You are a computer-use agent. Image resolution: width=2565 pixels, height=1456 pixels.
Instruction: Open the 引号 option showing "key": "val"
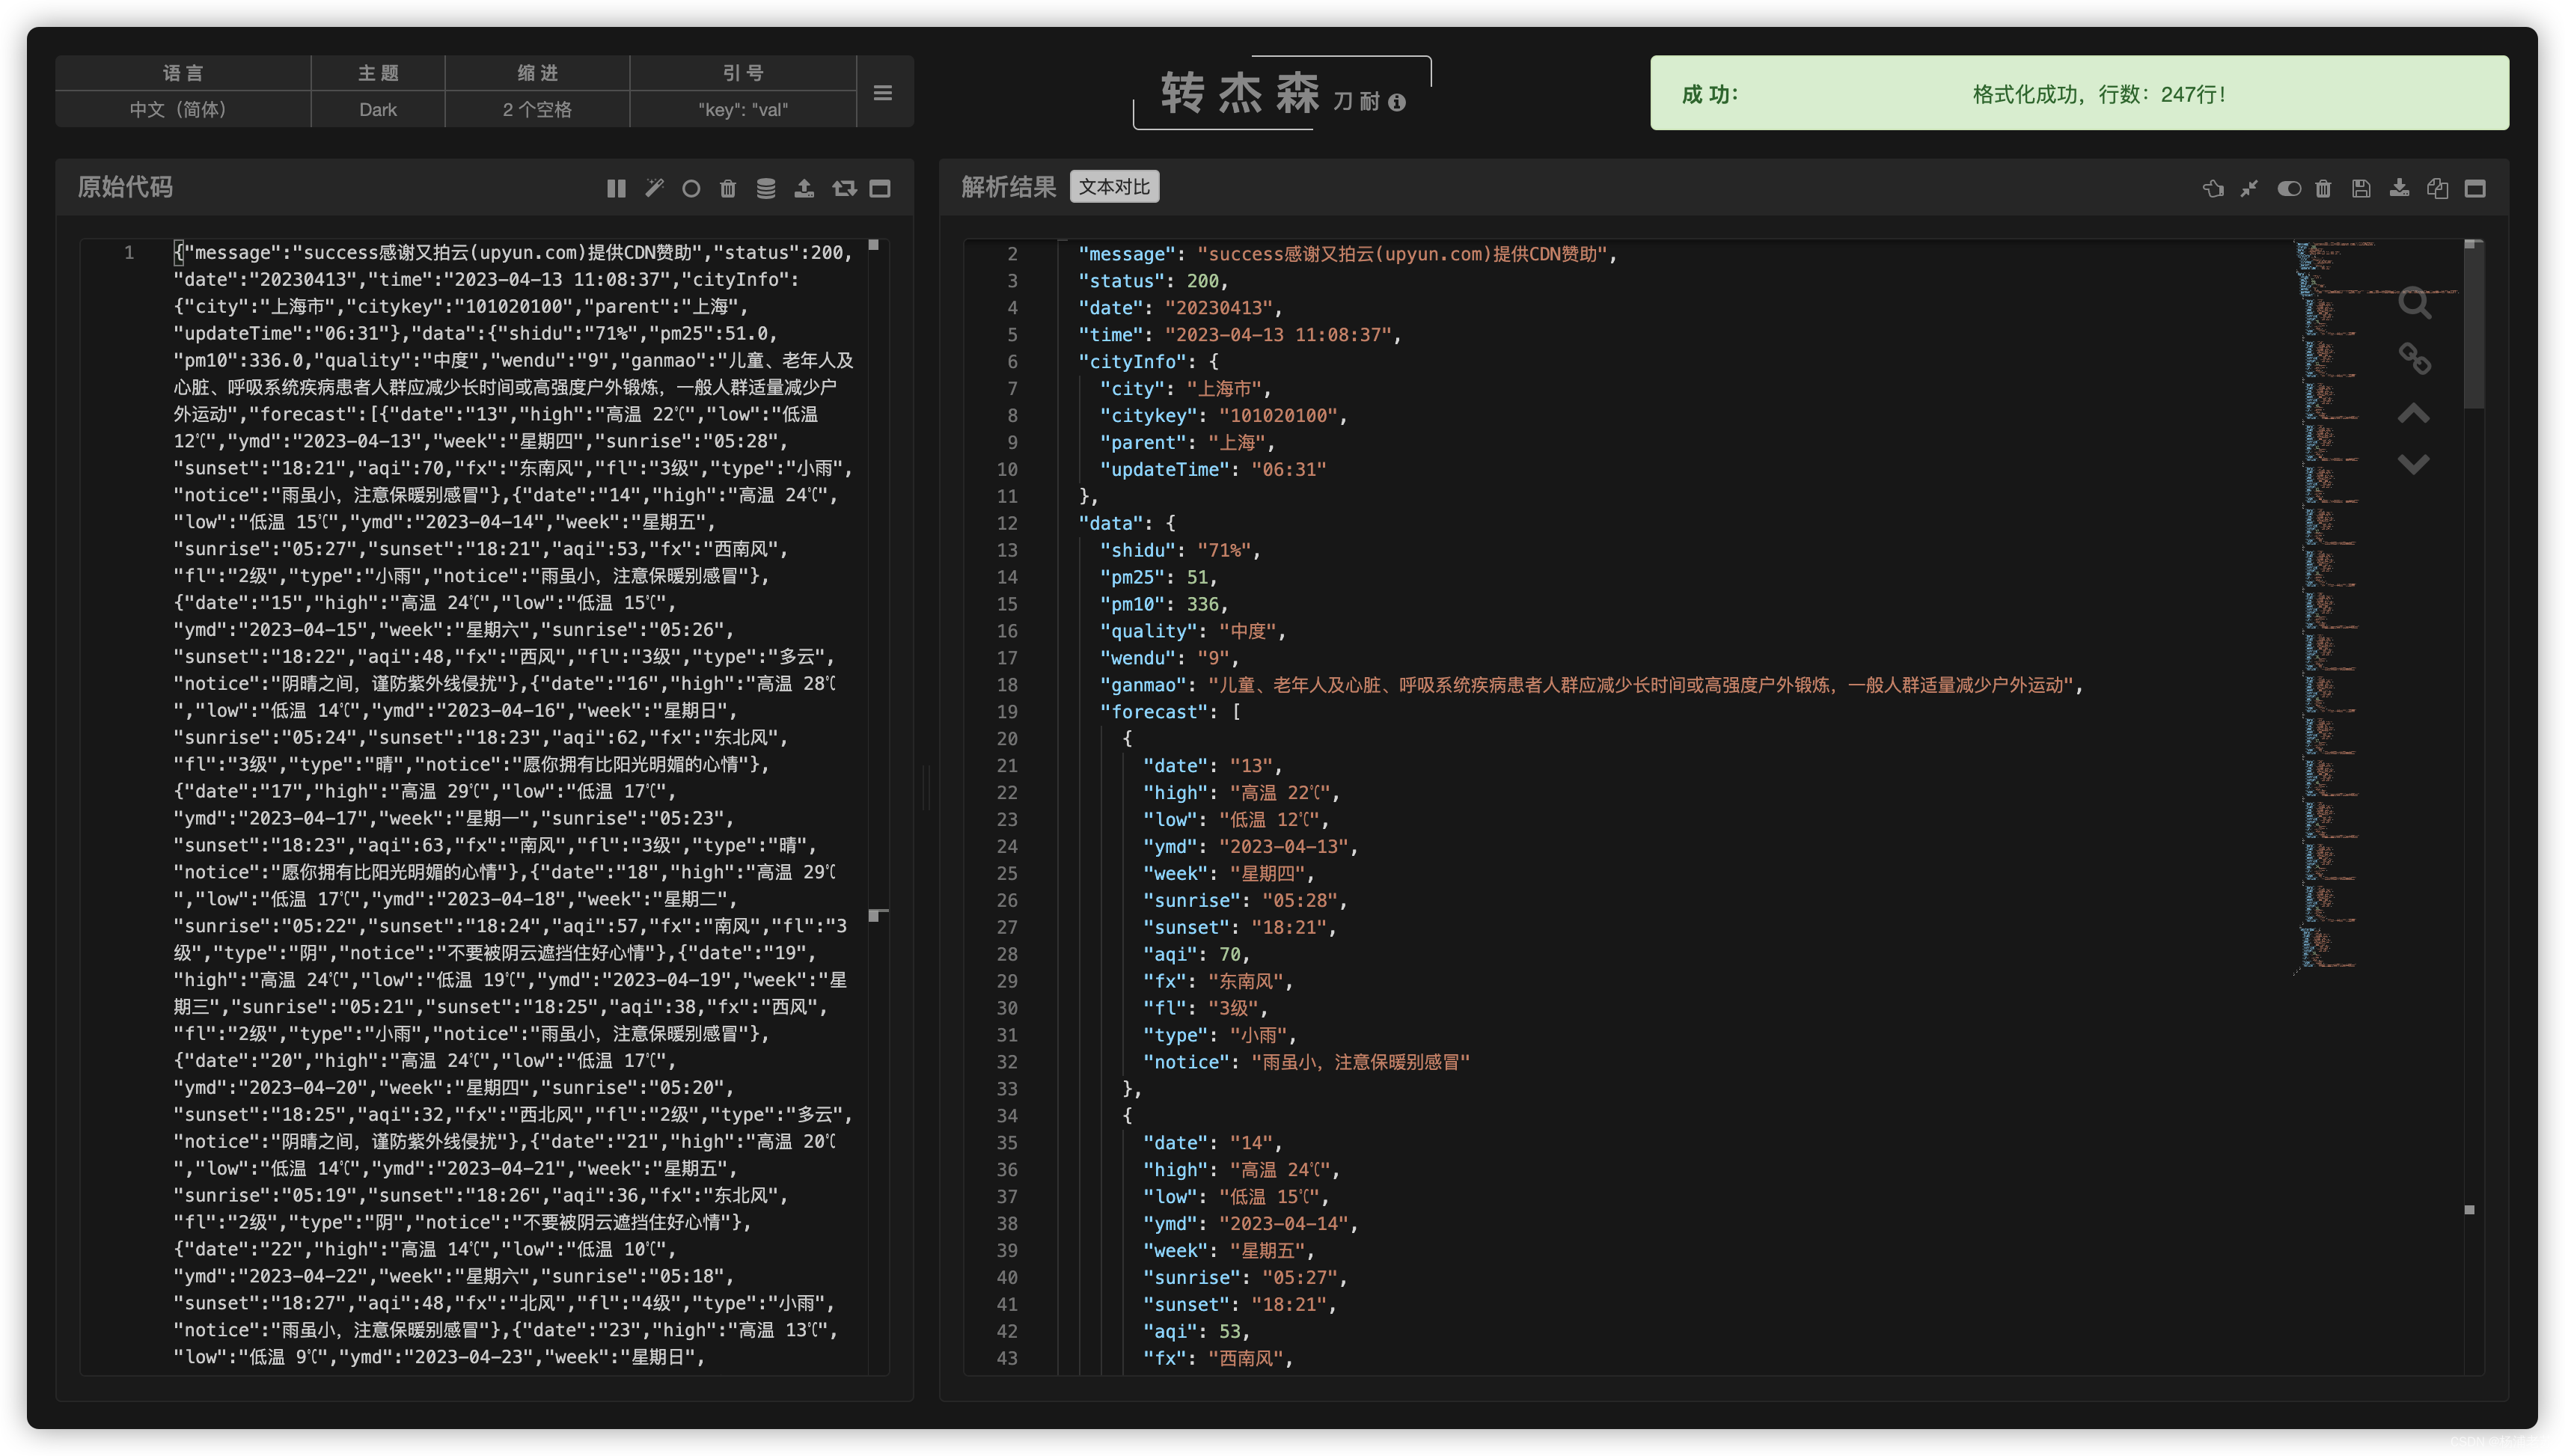click(x=743, y=109)
